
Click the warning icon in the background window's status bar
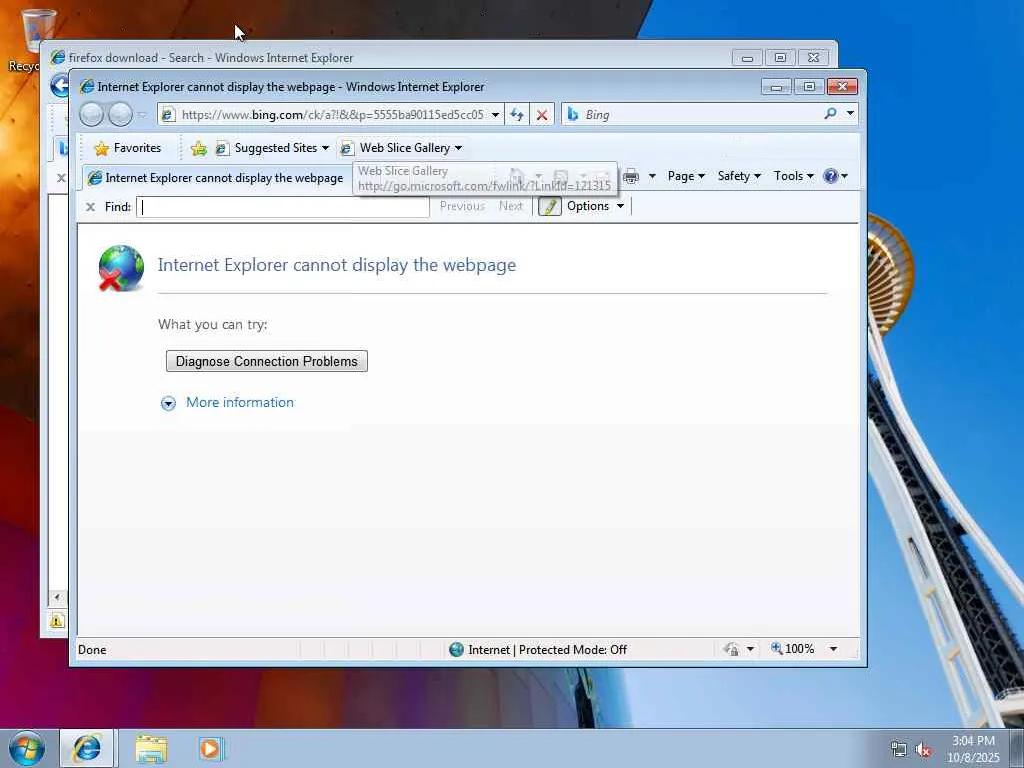pyautogui.click(x=57, y=620)
